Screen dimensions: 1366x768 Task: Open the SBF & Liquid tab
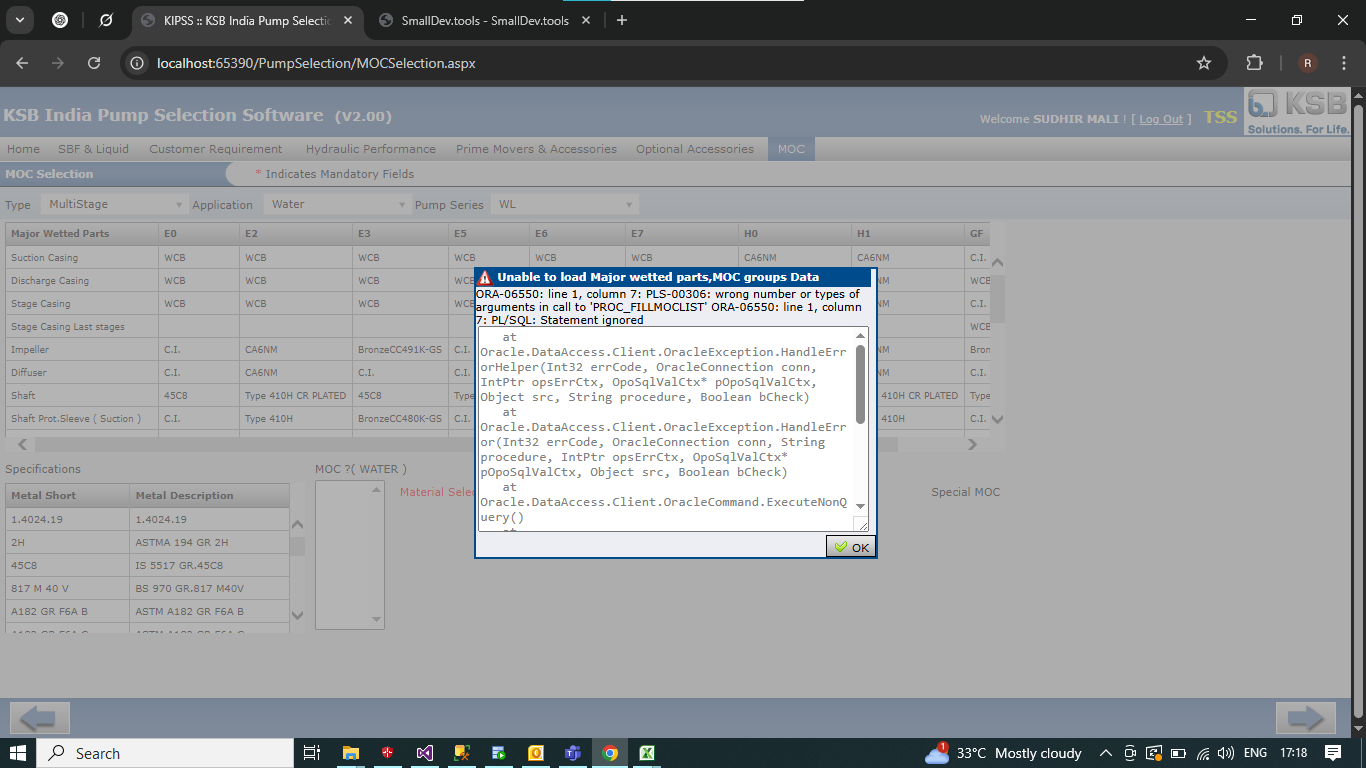coord(93,149)
